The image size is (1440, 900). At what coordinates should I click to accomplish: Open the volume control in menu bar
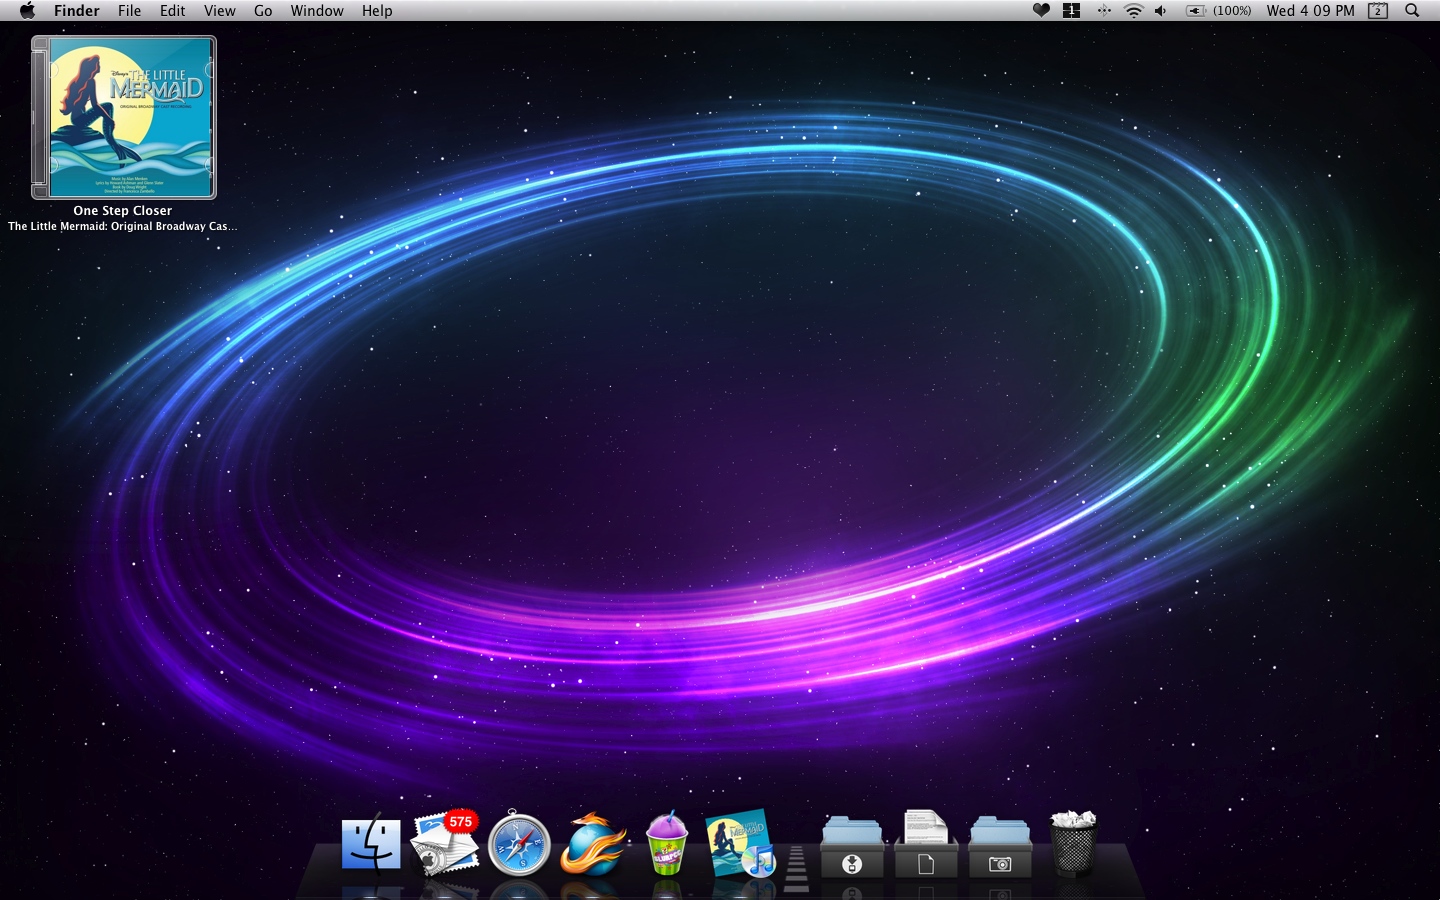pyautogui.click(x=1161, y=11)
